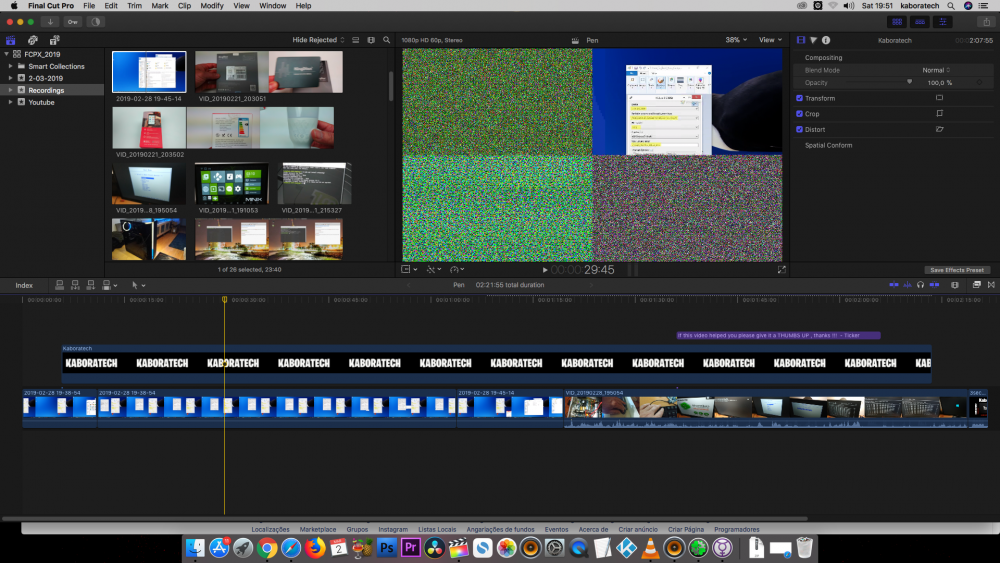1000x563 pixels.
Task: Activate the Distort onscreen control icon
Action: coord(939,129)
